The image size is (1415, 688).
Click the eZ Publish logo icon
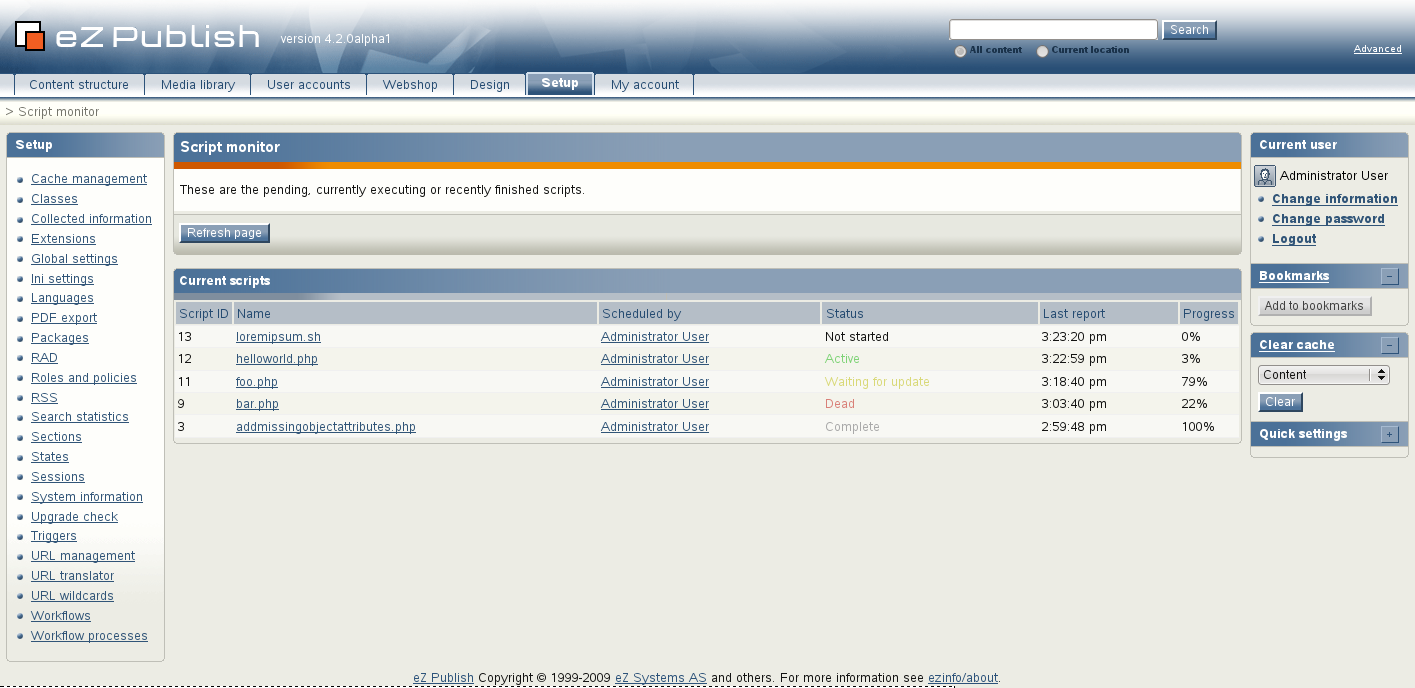[30, 35]
